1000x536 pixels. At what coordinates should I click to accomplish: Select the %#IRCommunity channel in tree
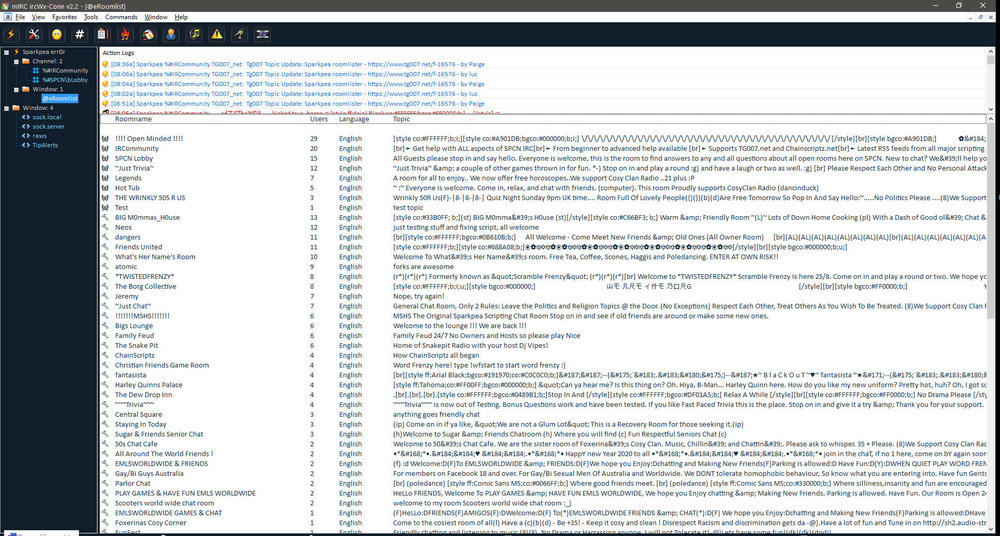pos(65,71)
